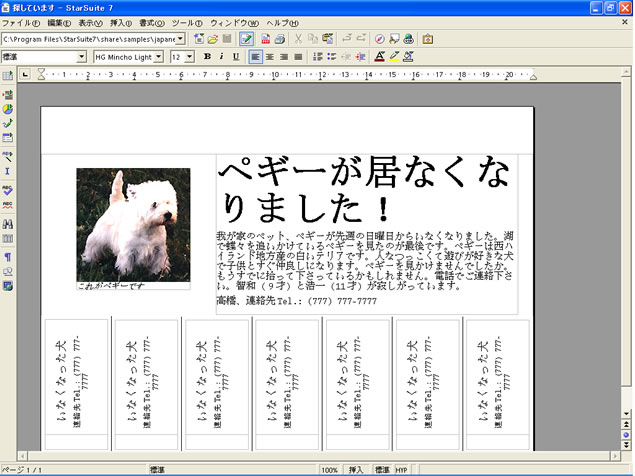
Task: Toggle the Edit File mode icon
Action: [x=246, y=39]
